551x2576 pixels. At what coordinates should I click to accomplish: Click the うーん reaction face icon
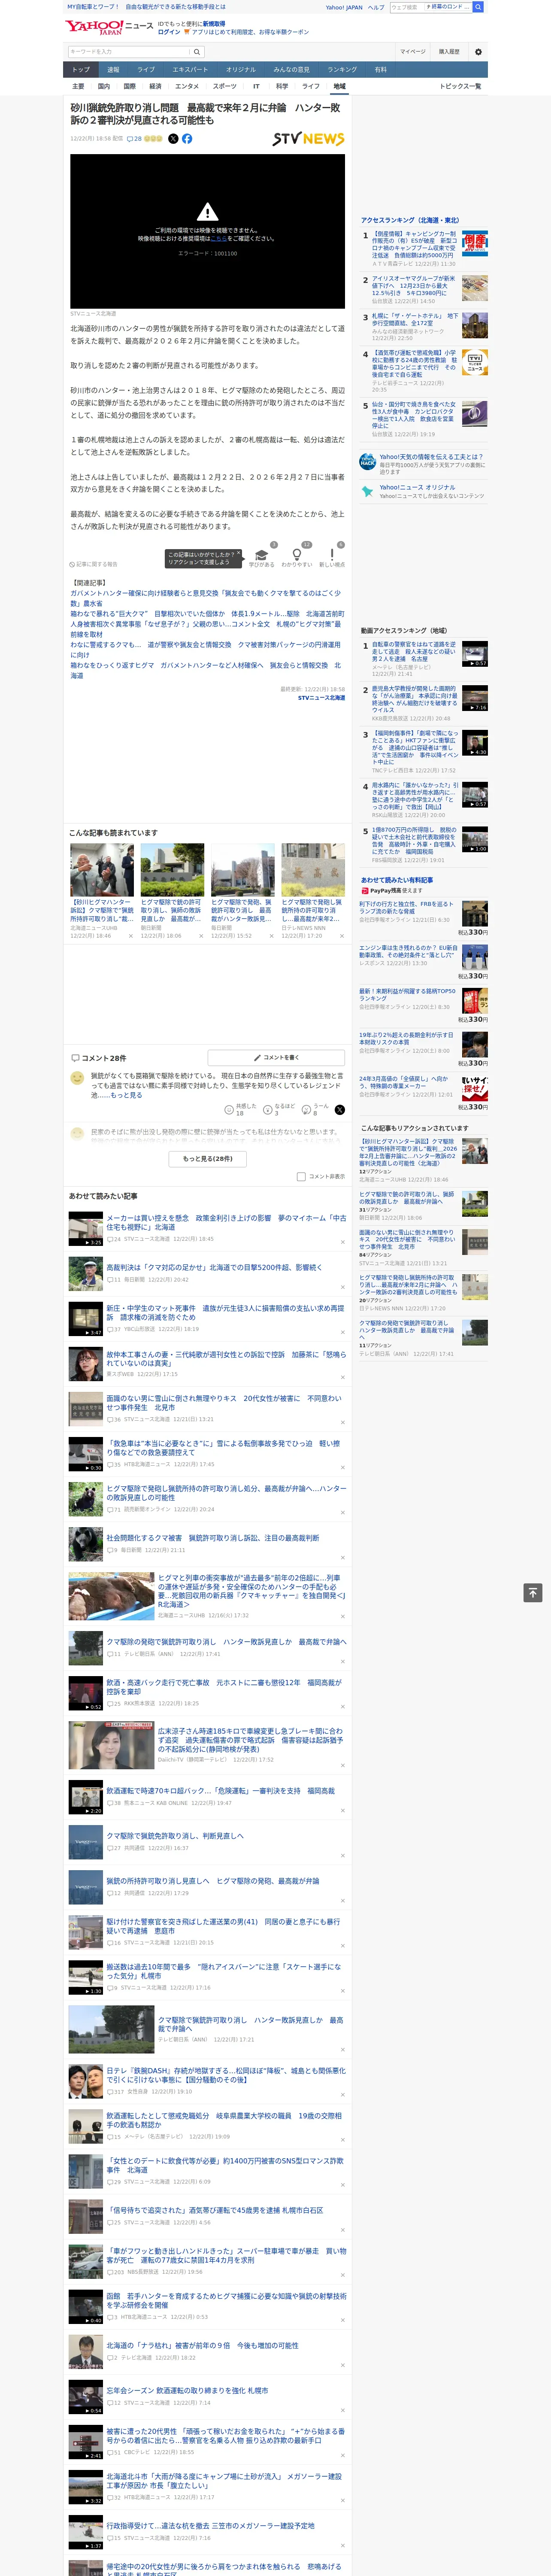[307, 1110]
